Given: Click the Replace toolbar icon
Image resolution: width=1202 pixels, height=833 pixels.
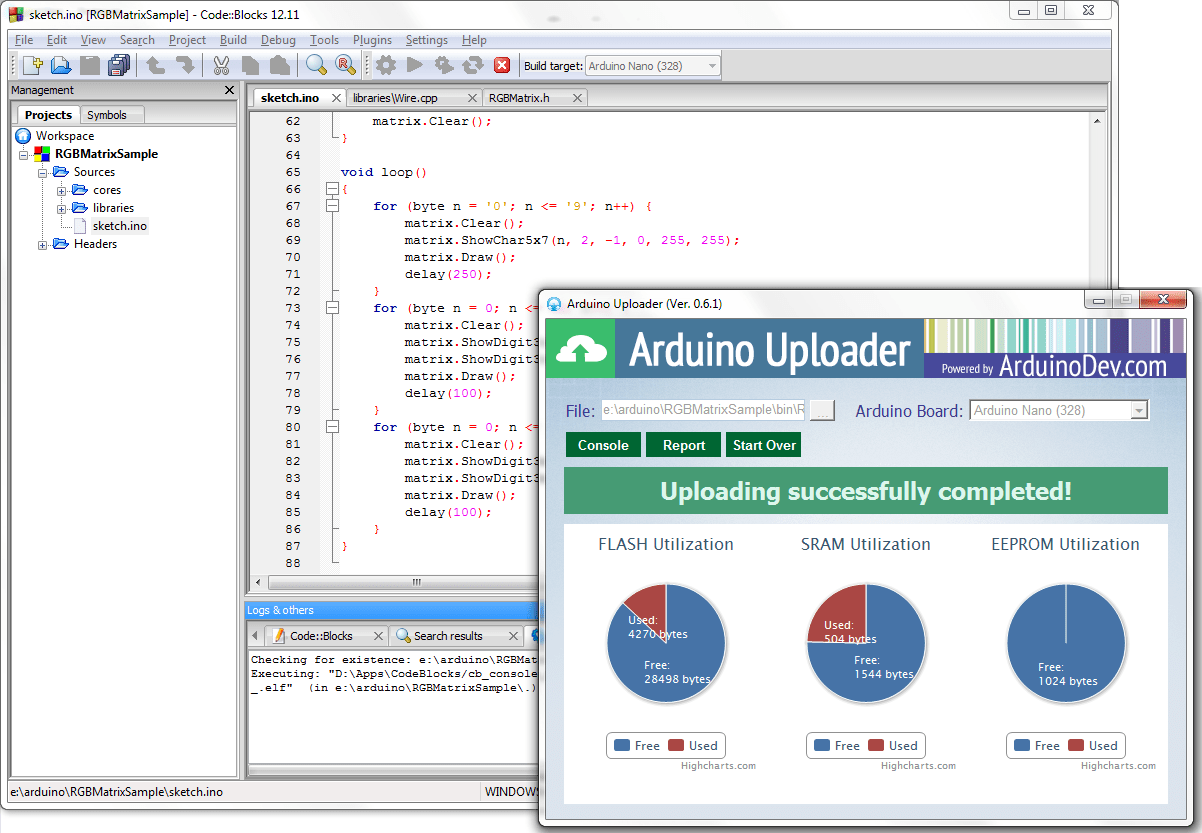Looking at the screenshot, I should pyautogui.click(x=345, y=64).
